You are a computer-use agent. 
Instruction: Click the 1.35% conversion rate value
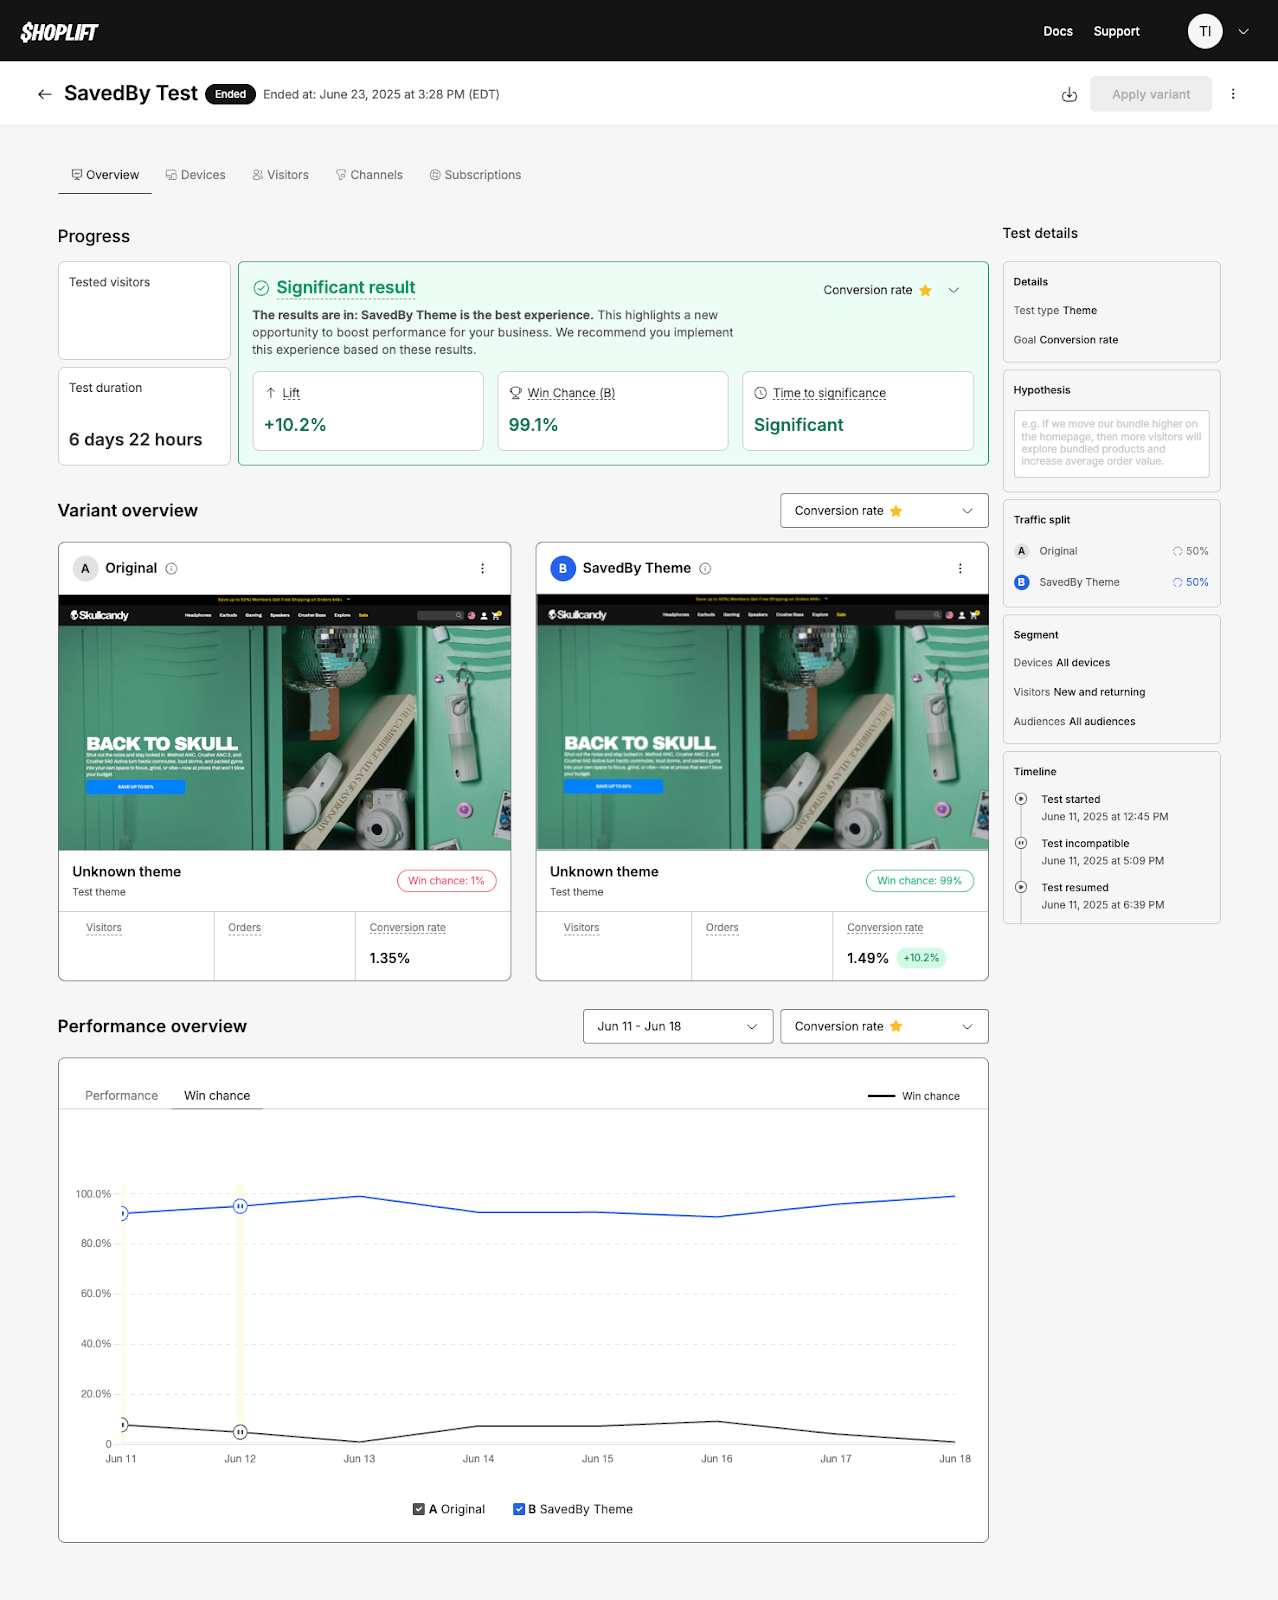tap(390, 958)
